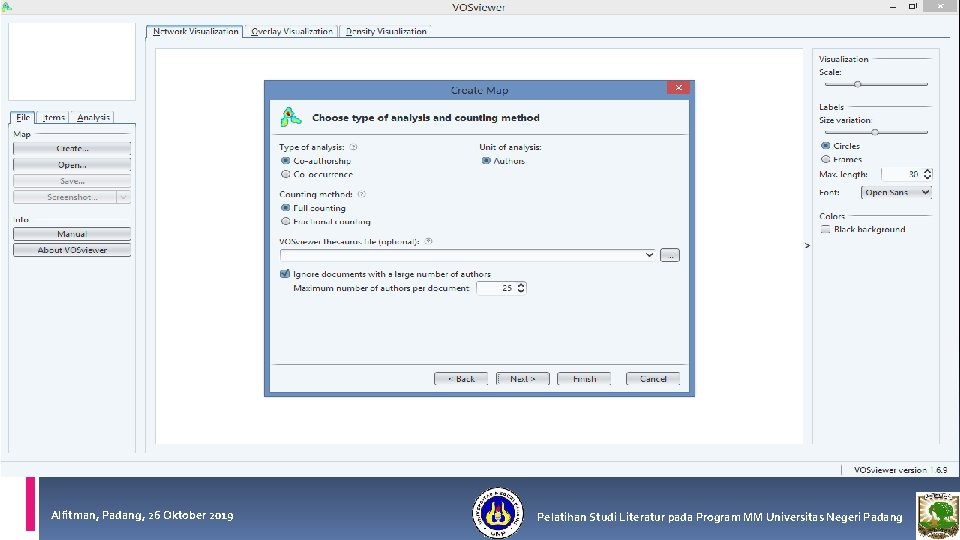Open the File tab
Image resolution: width=960 pixels, height=540 pixels.
click(x=23, y=117)
